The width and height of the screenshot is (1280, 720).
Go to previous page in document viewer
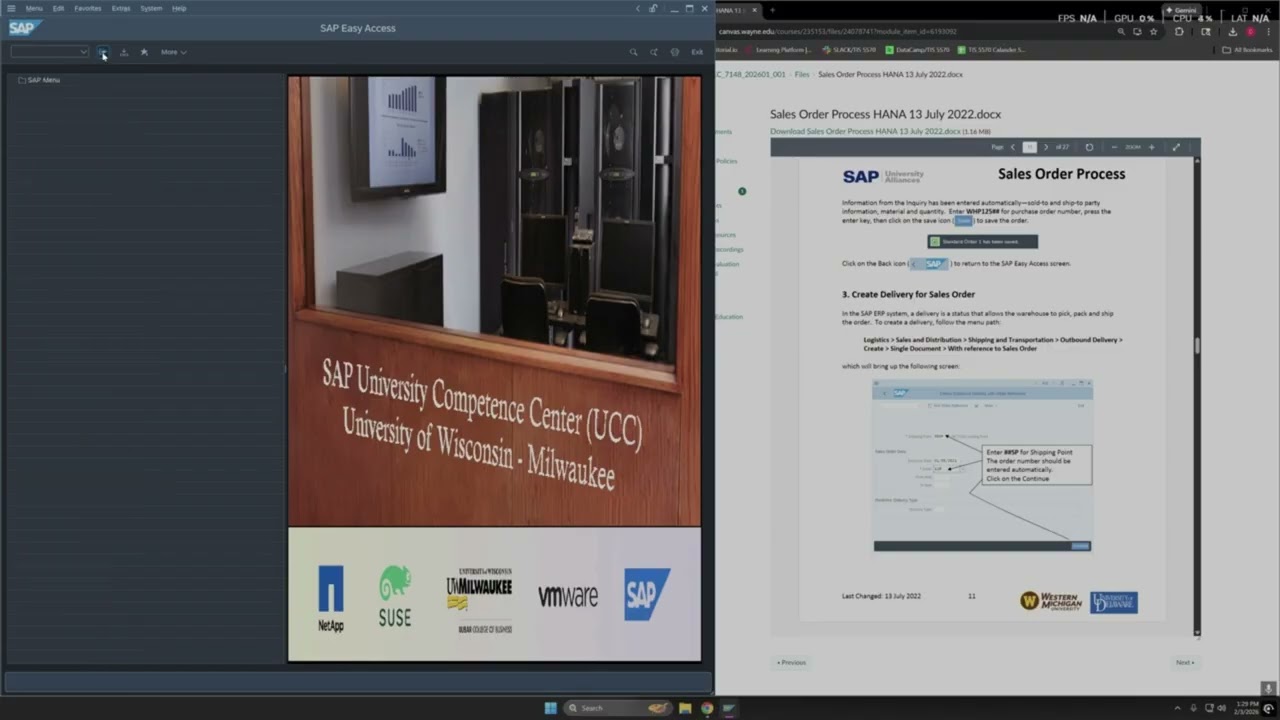(1012, 147)
